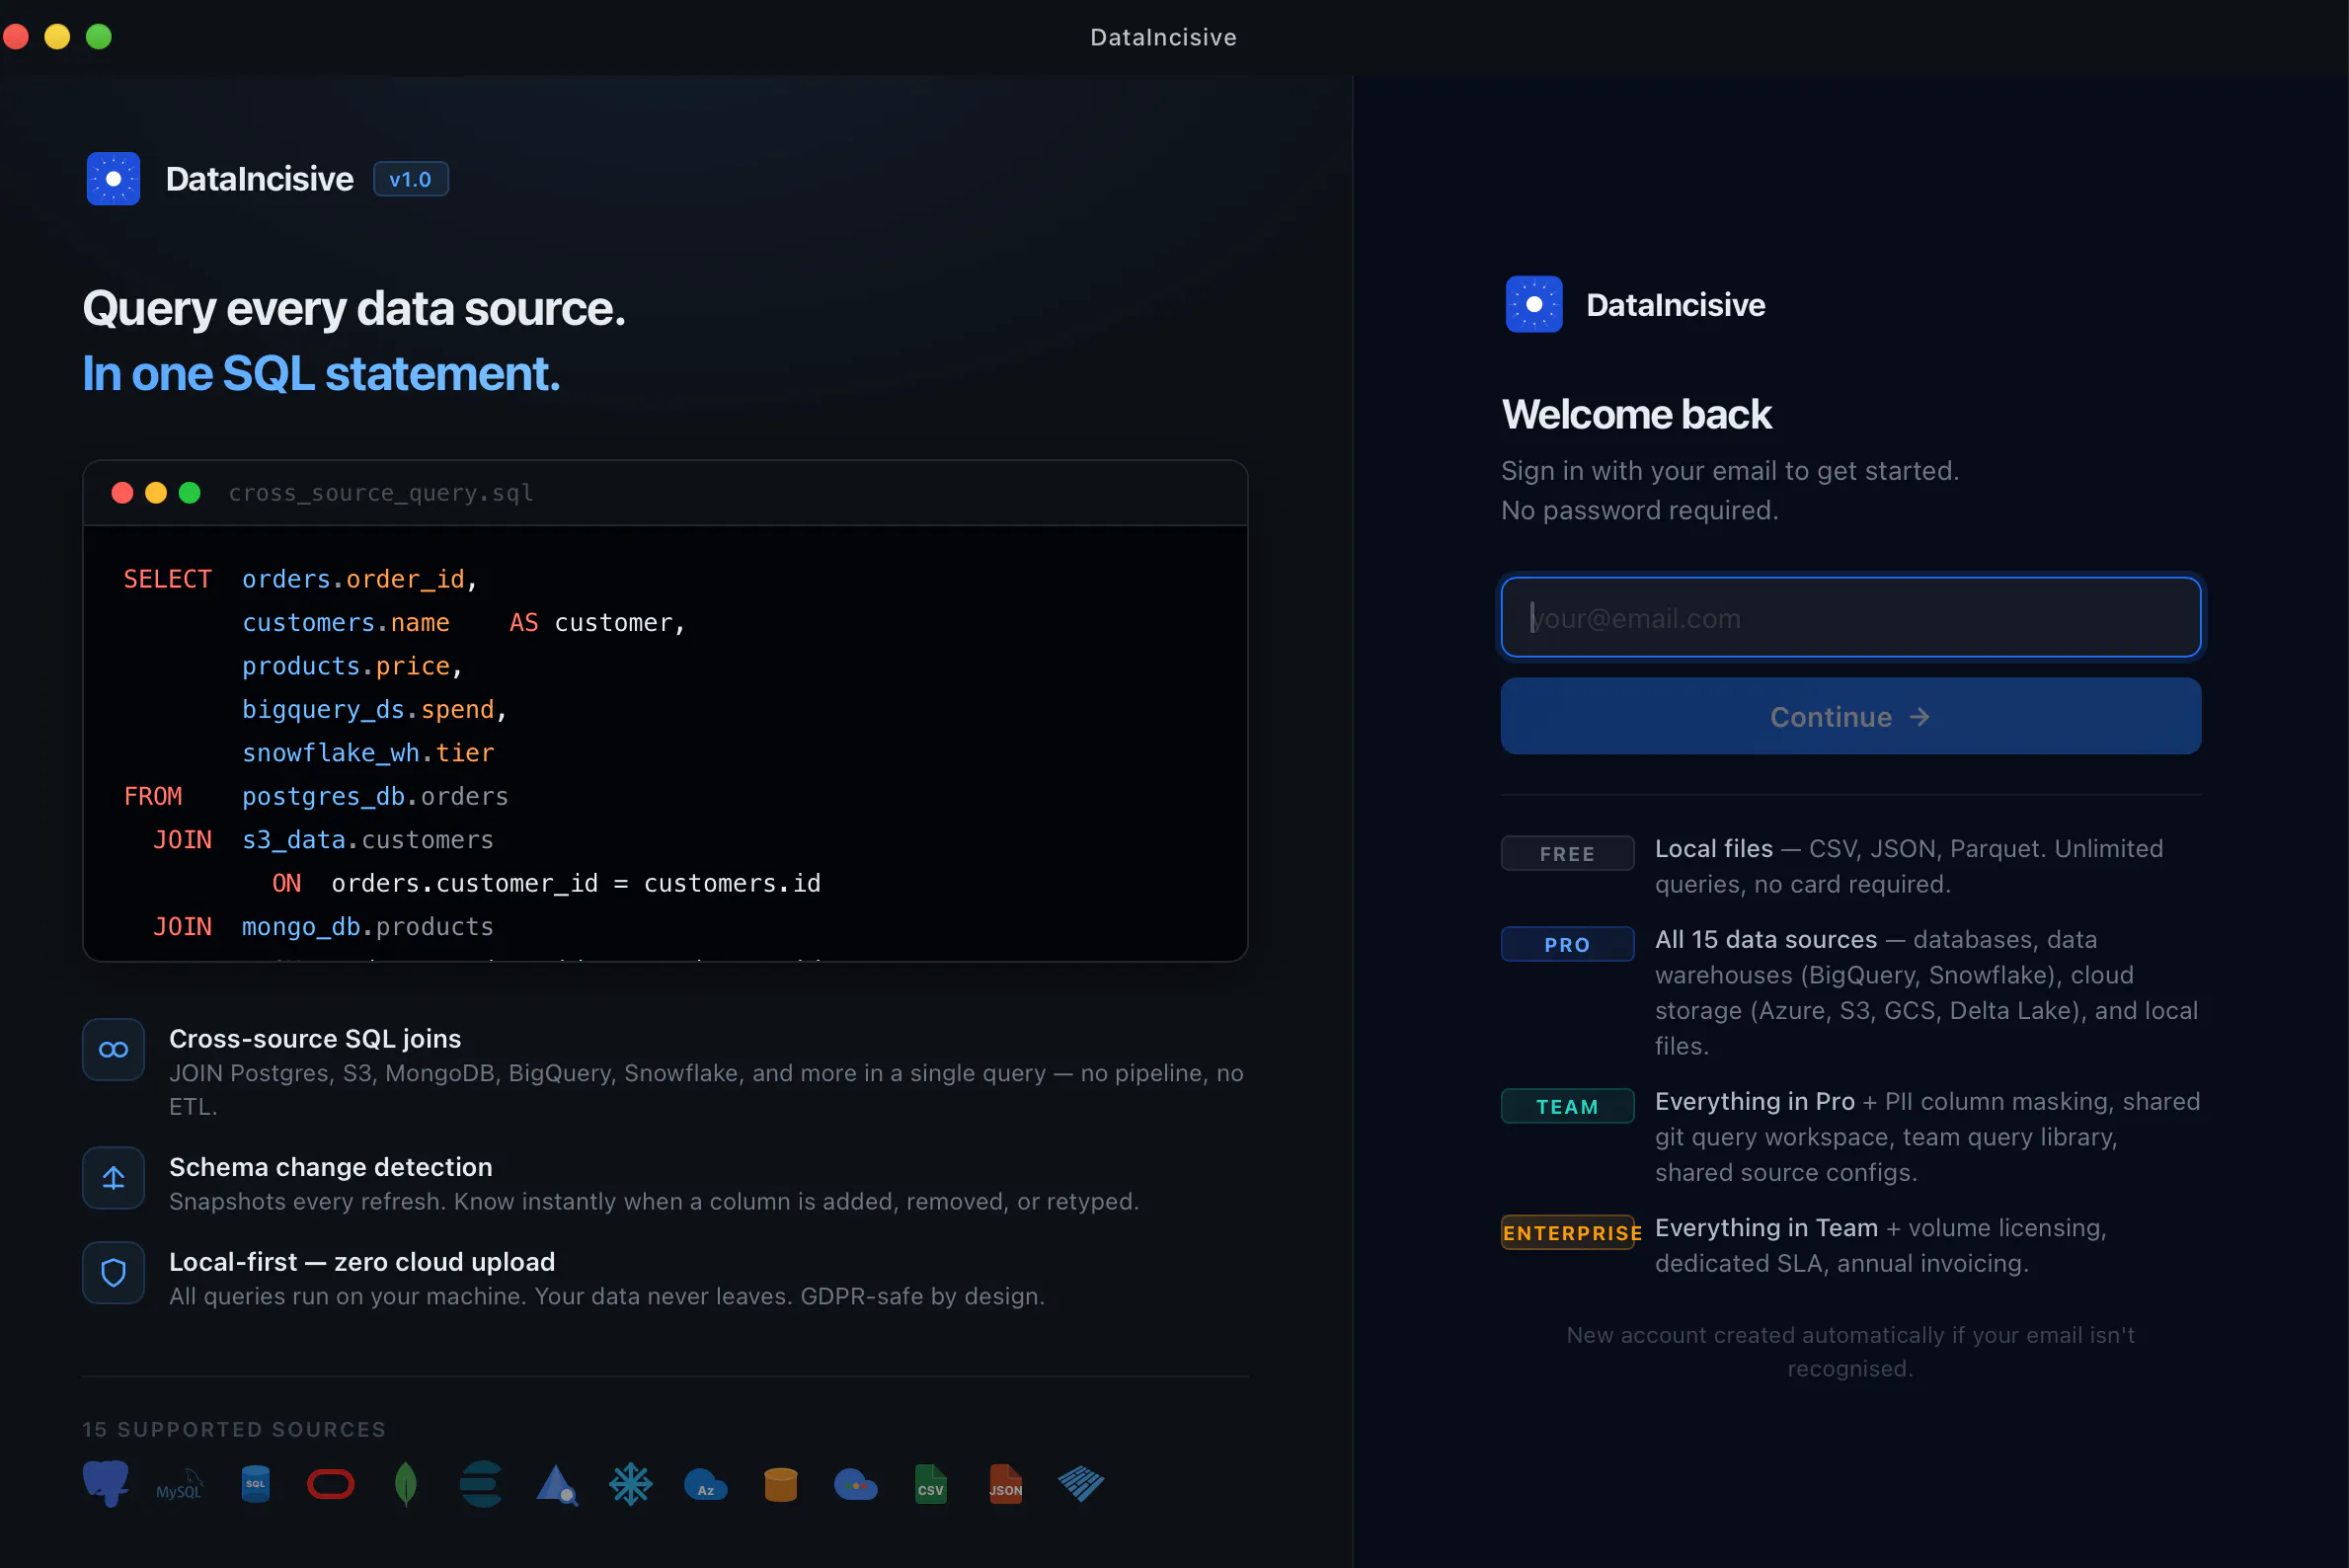This screenshot has height=1568, width=2349.
Task: Select the TEAM tier badge
Action: point(1568,1107)
